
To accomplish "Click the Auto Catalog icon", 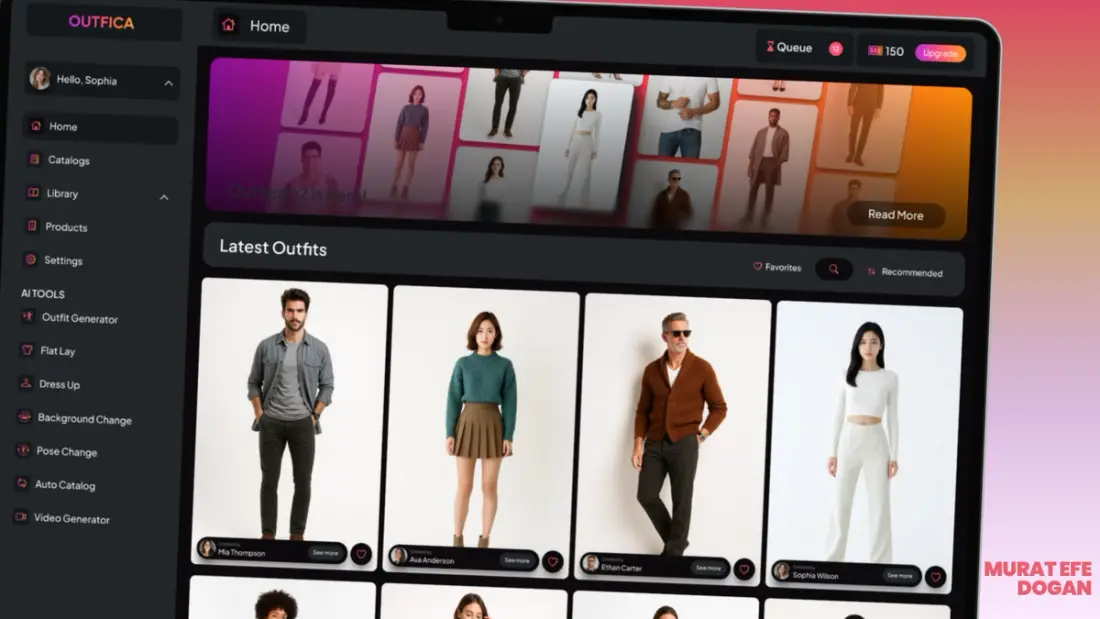I will point(22,484).
